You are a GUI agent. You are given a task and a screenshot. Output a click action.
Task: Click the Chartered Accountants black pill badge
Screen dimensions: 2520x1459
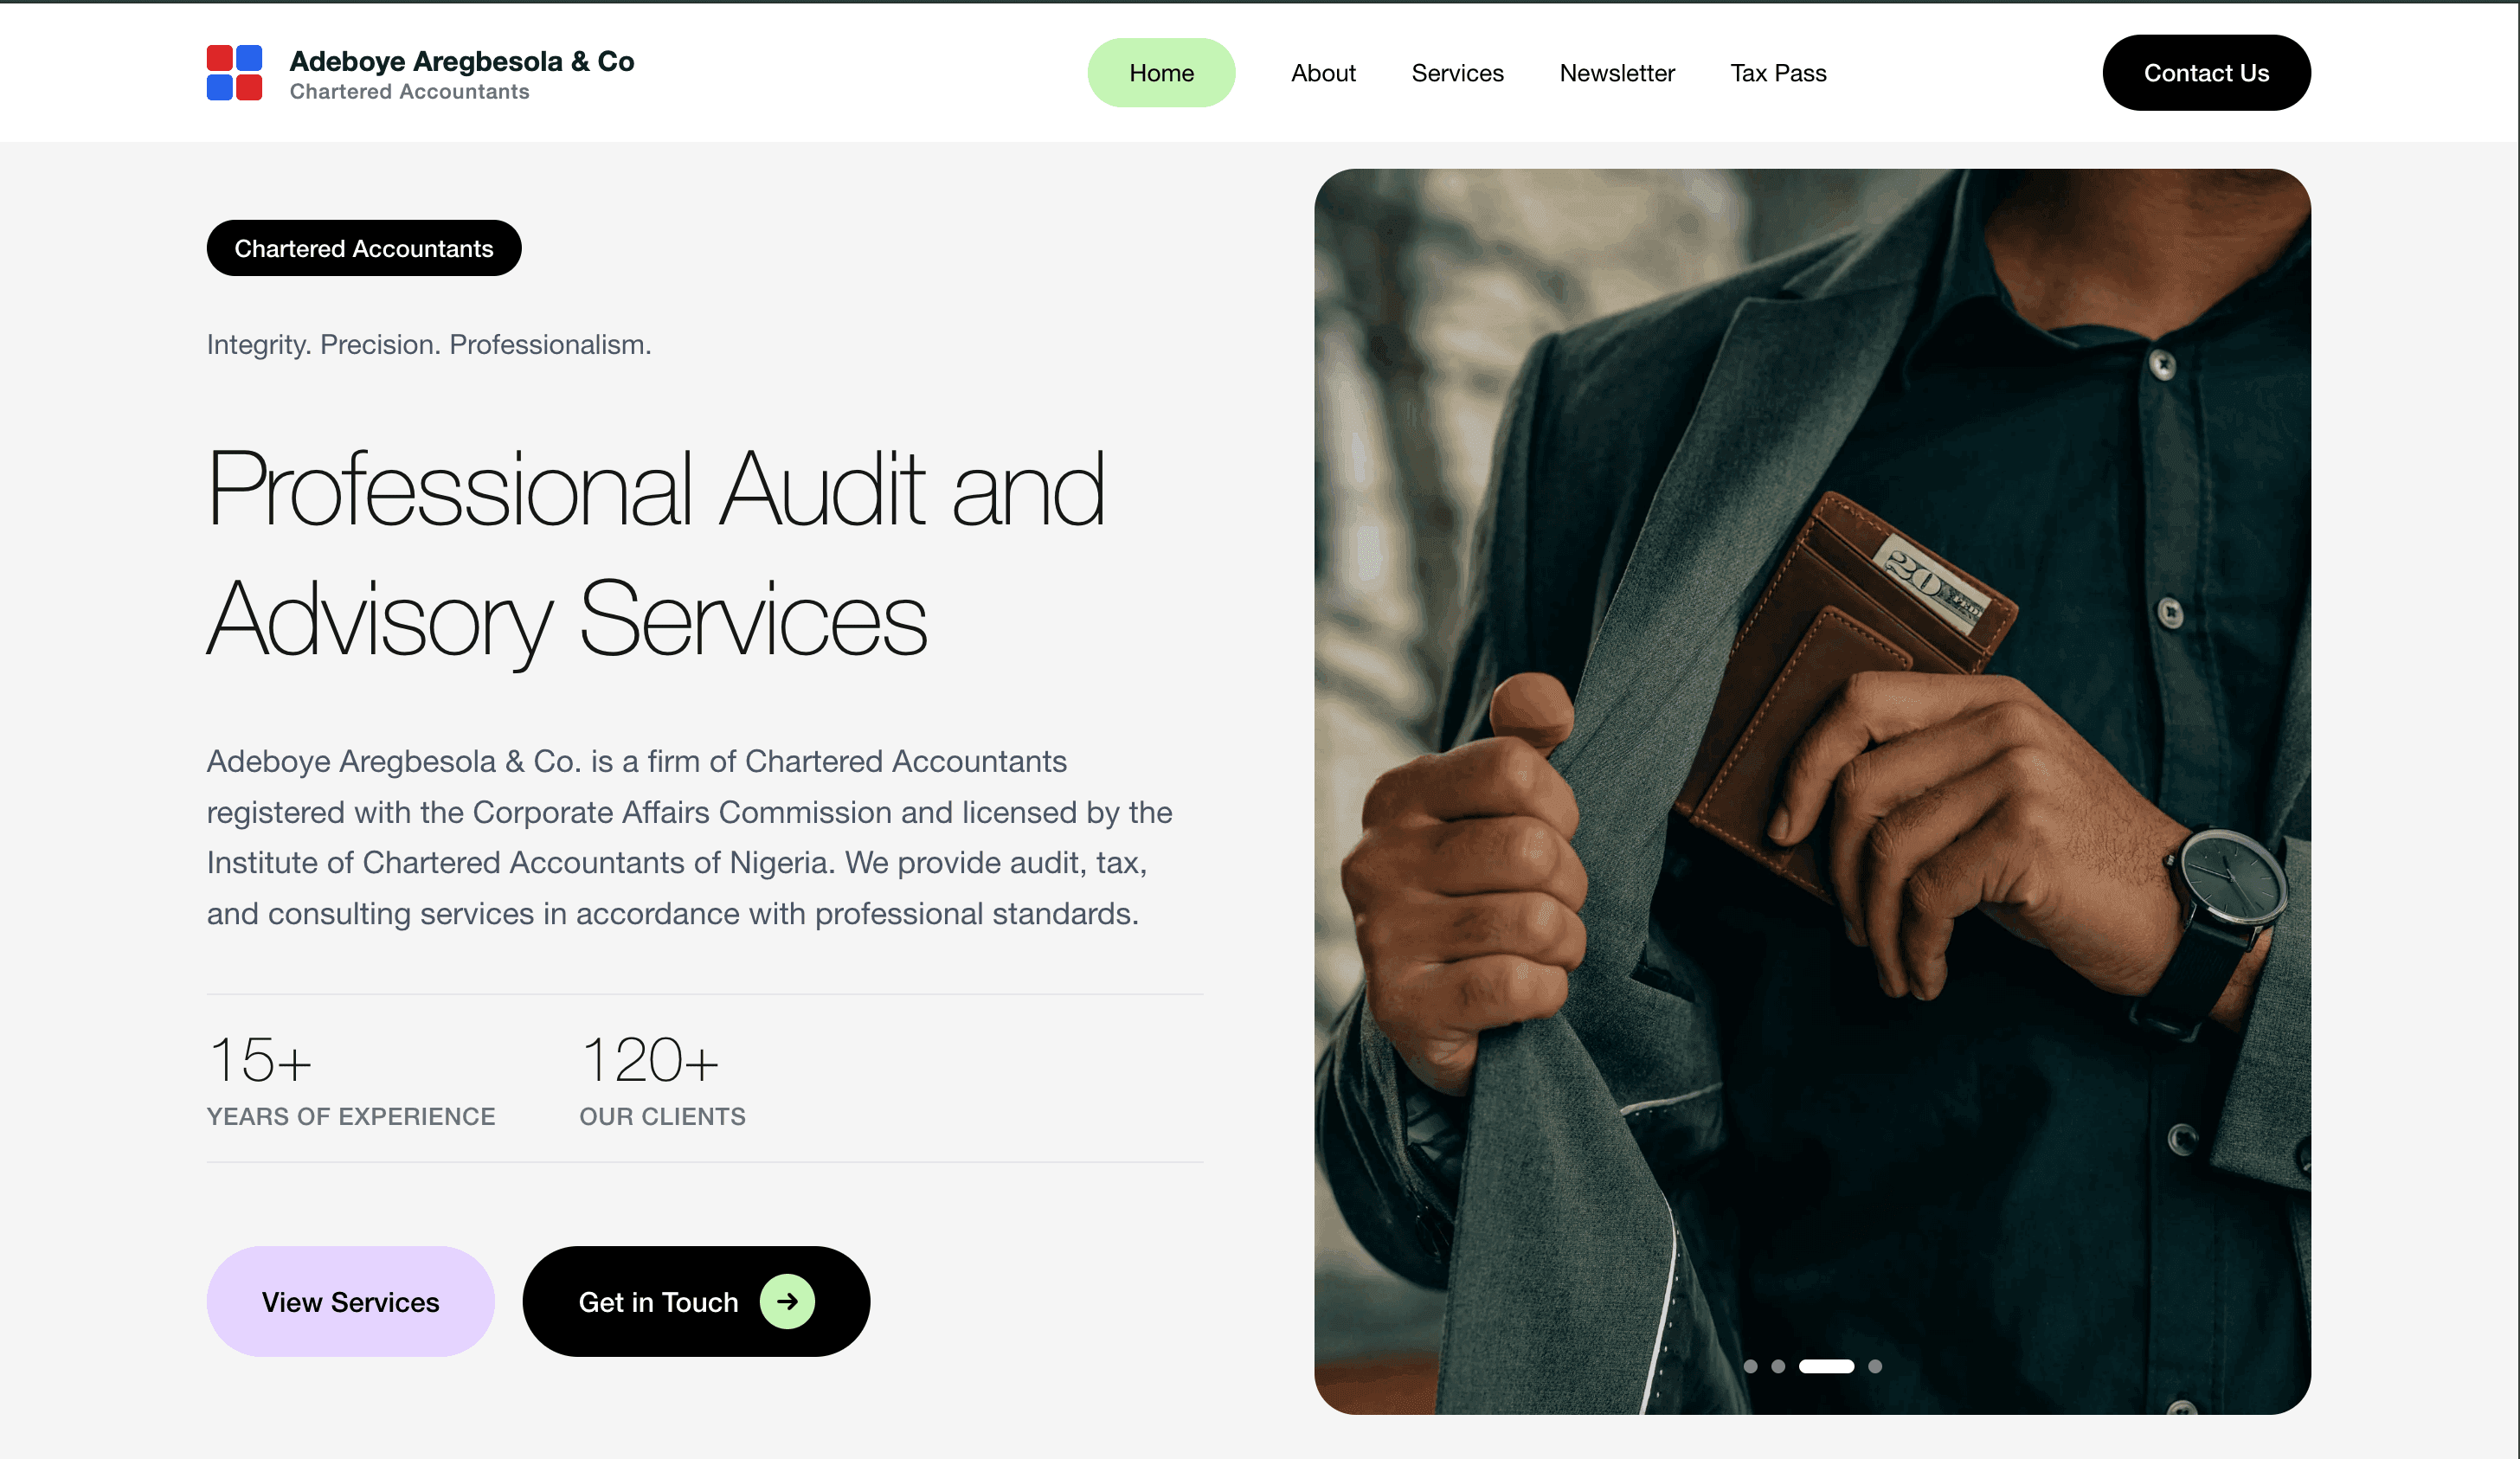[x=364, y=248]
